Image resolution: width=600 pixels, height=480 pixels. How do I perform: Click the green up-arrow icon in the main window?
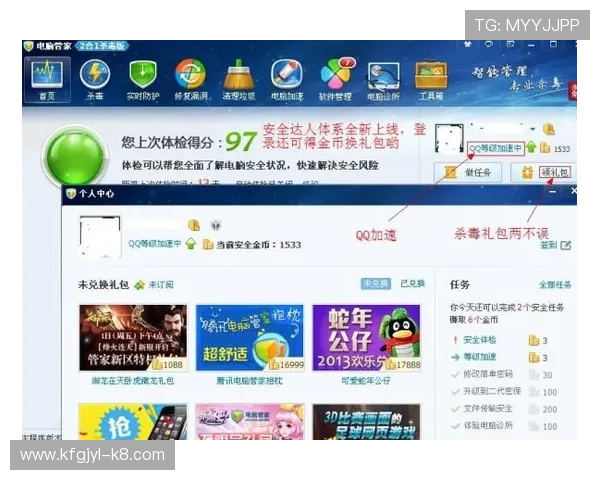click(531, 147)
